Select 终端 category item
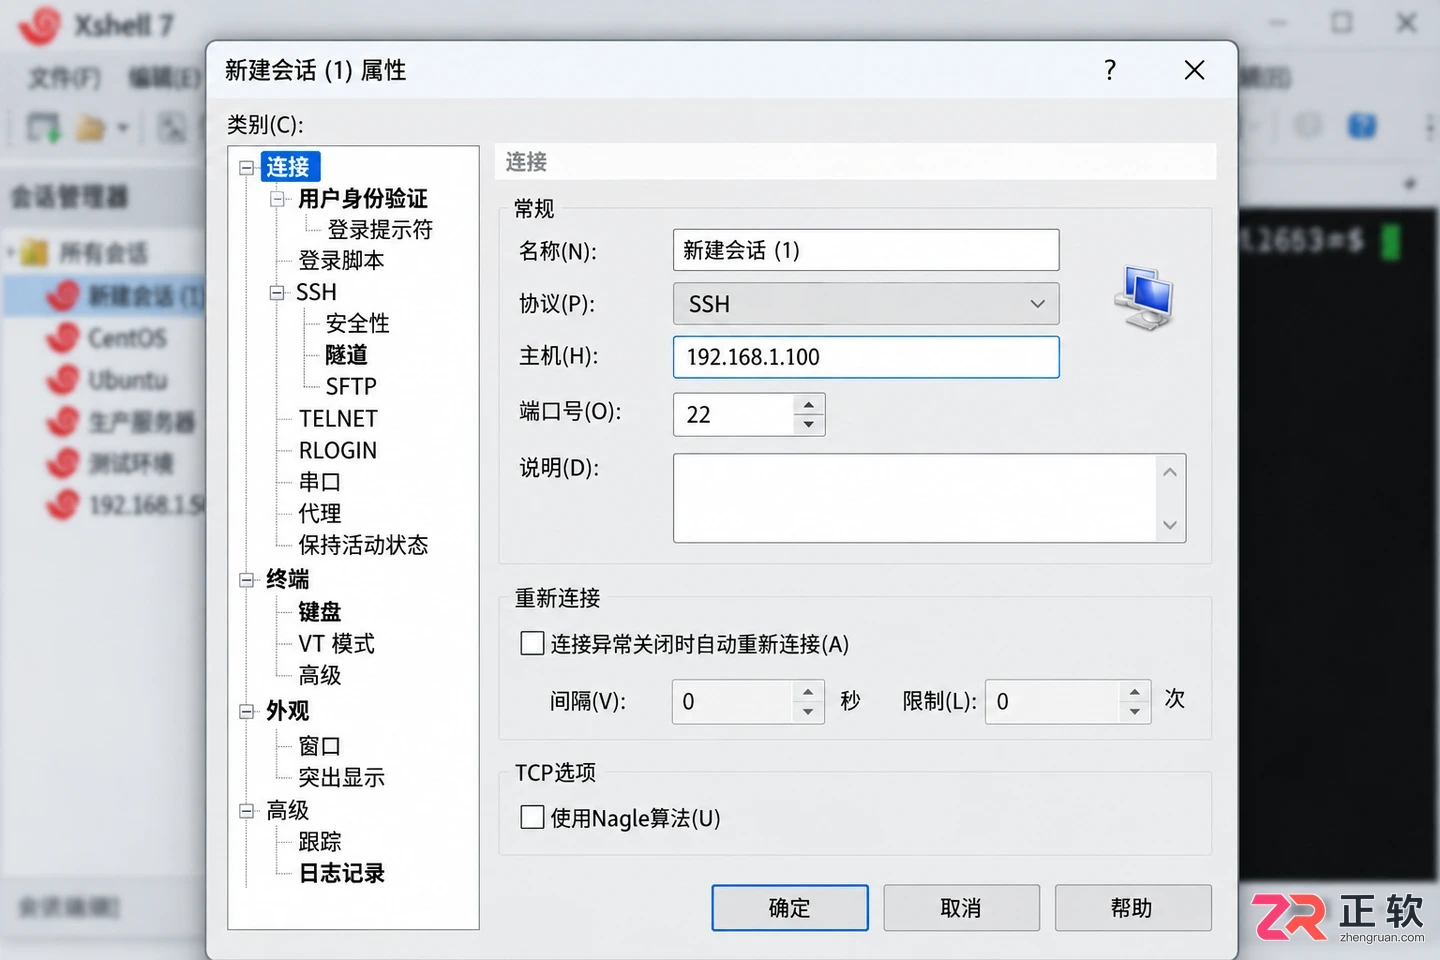 pos(288,579)
